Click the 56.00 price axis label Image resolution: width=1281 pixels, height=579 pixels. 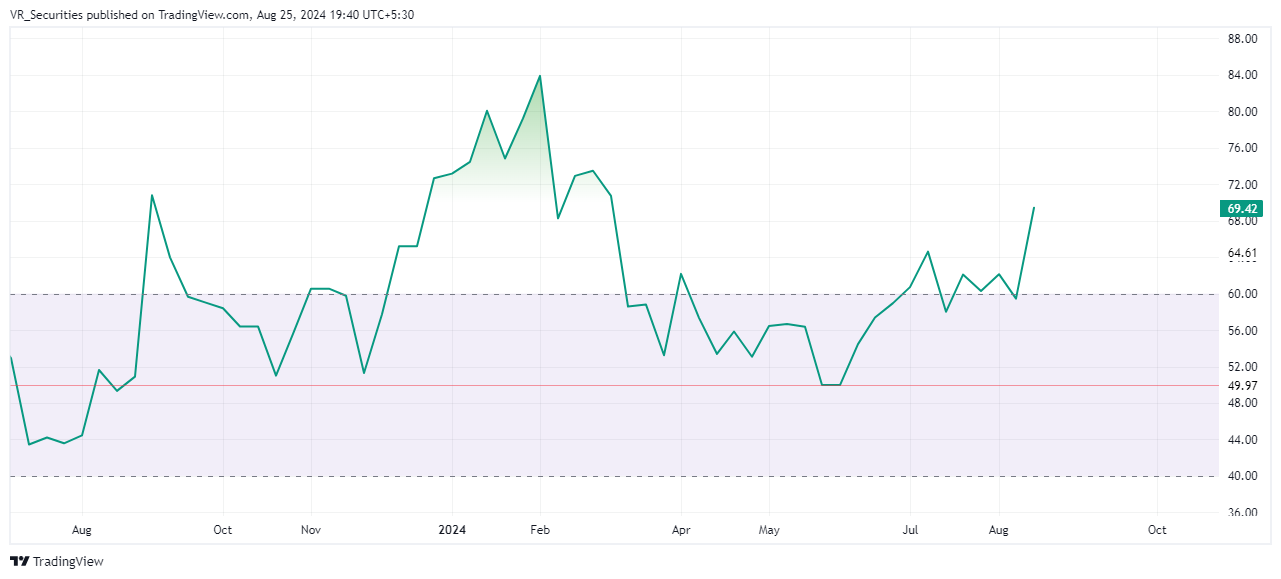point(1242,331)
